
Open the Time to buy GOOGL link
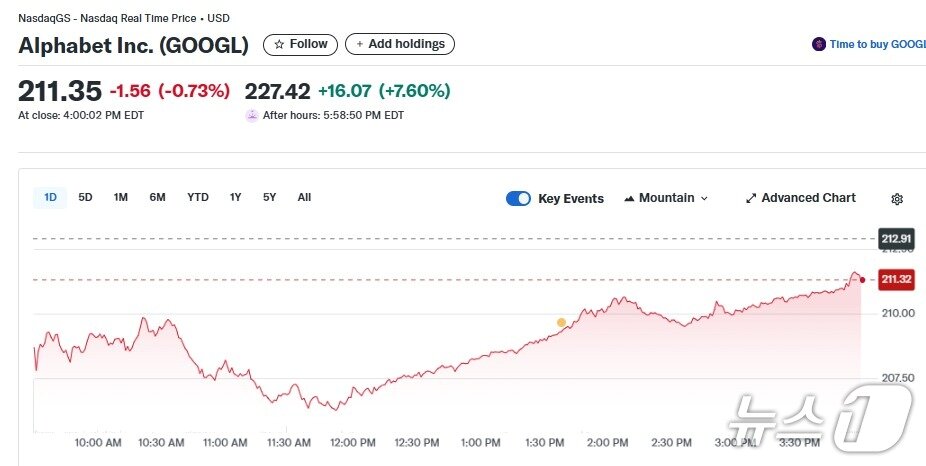click(877, 44)
